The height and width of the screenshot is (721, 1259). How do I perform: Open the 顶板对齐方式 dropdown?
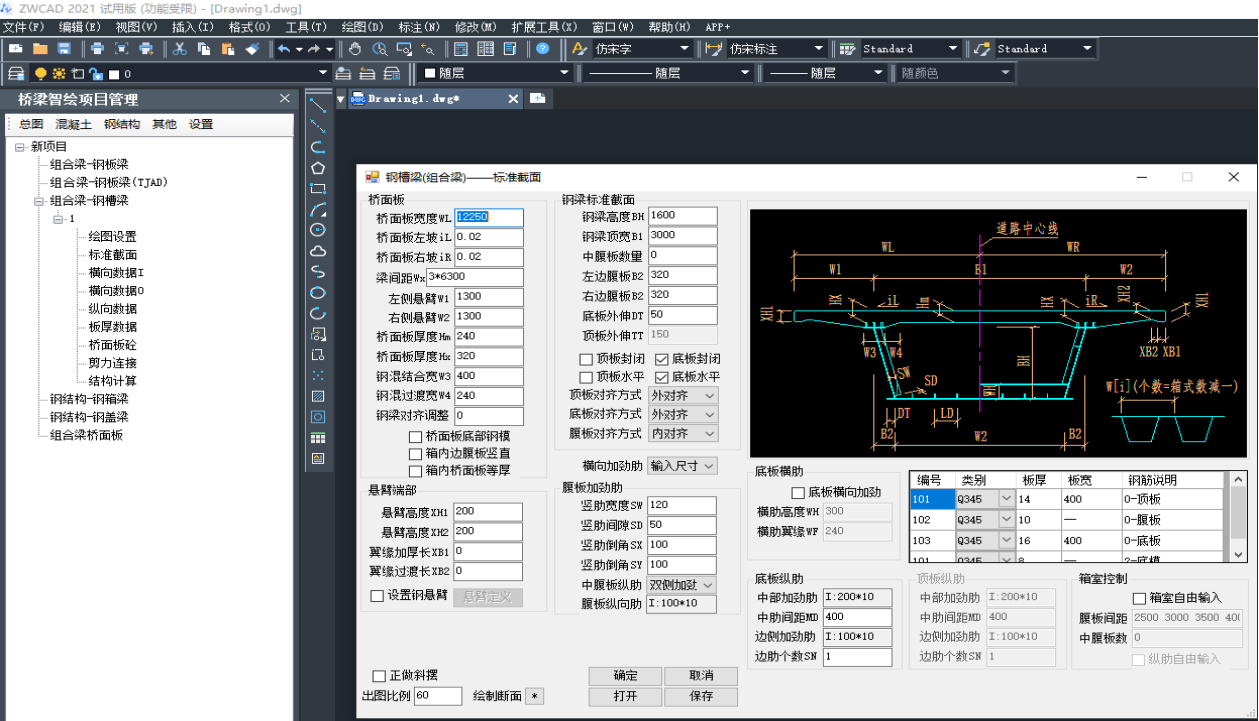point(682,395)
